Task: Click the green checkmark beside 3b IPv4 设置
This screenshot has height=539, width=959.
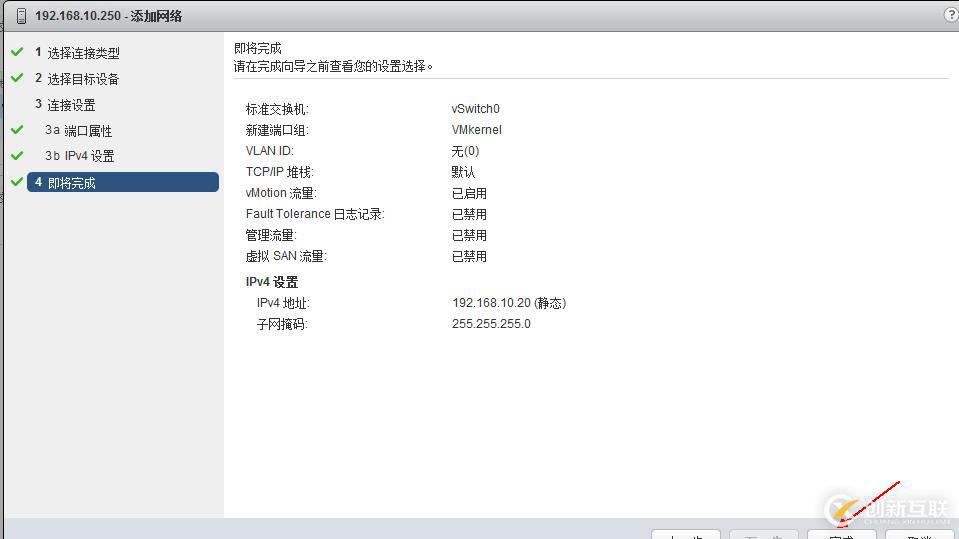Action: (17, 155)
